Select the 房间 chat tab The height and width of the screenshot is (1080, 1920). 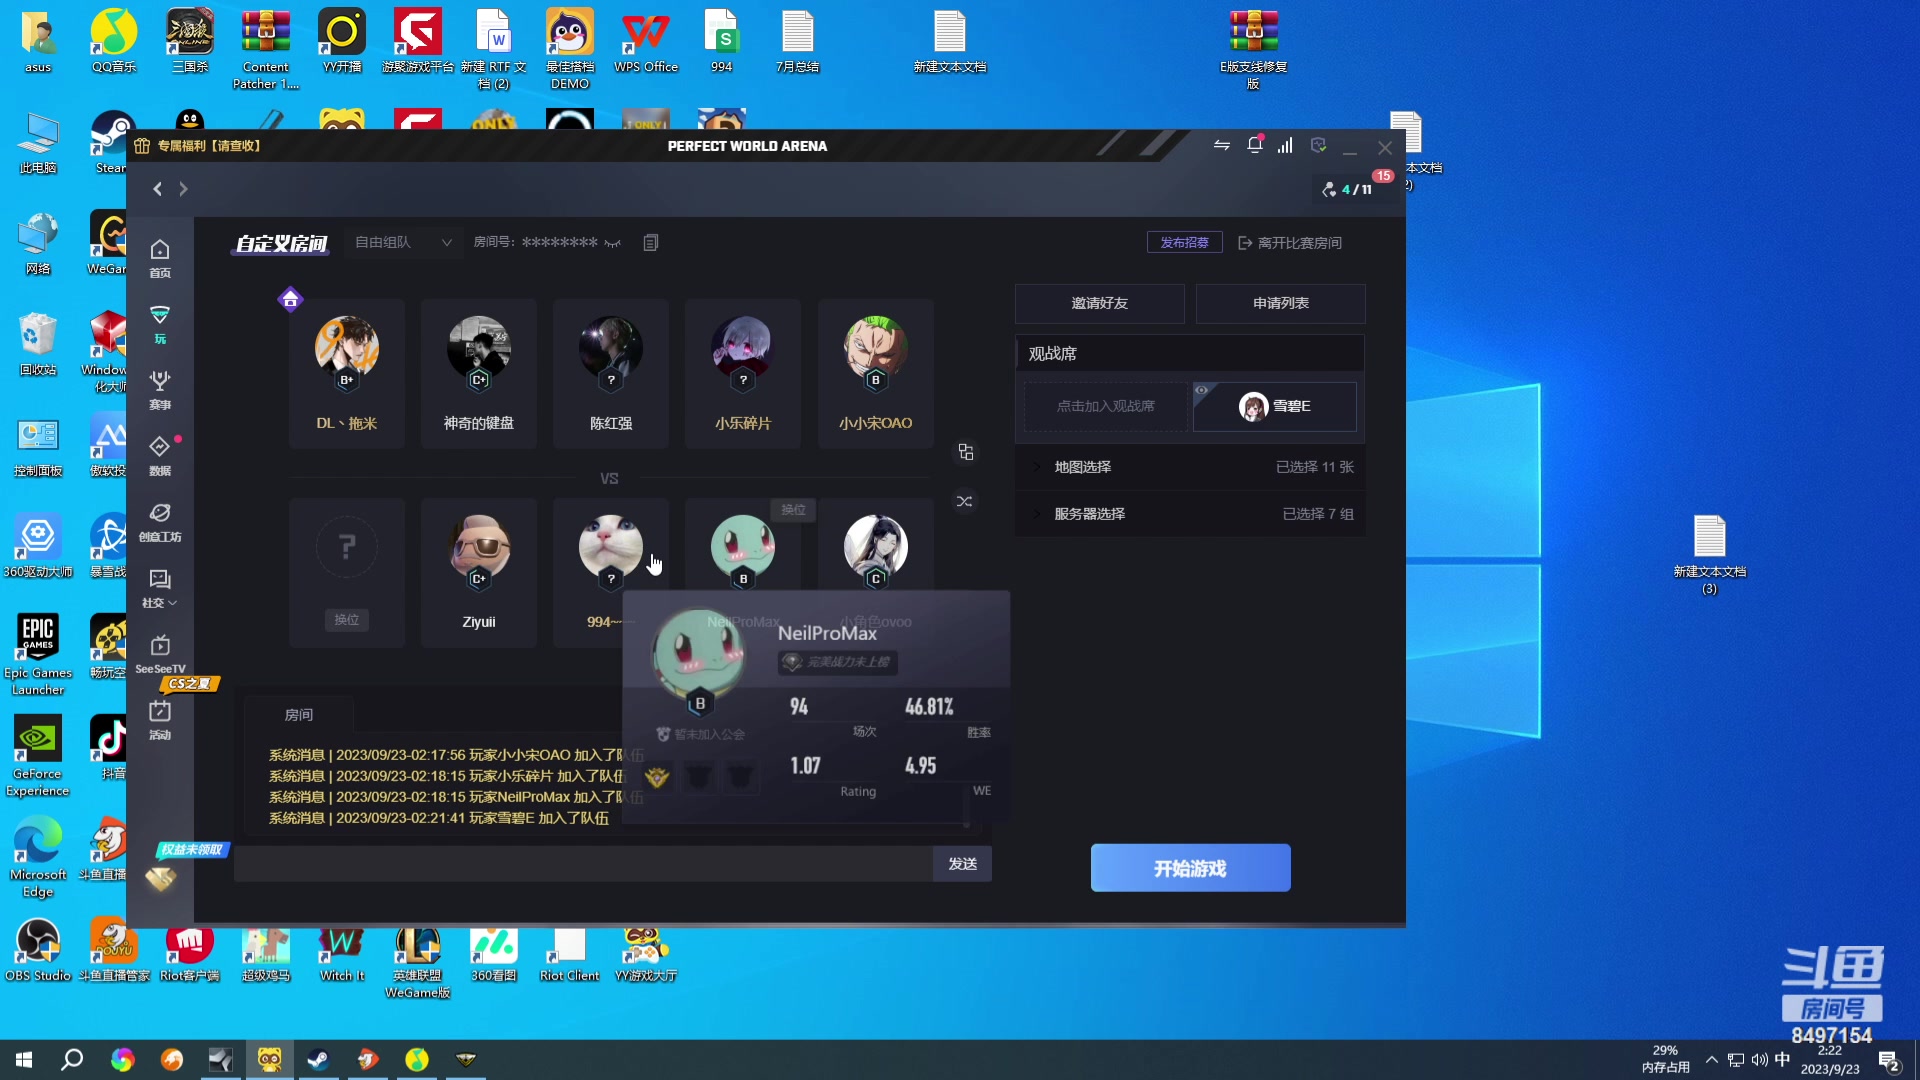pos(298,715)
